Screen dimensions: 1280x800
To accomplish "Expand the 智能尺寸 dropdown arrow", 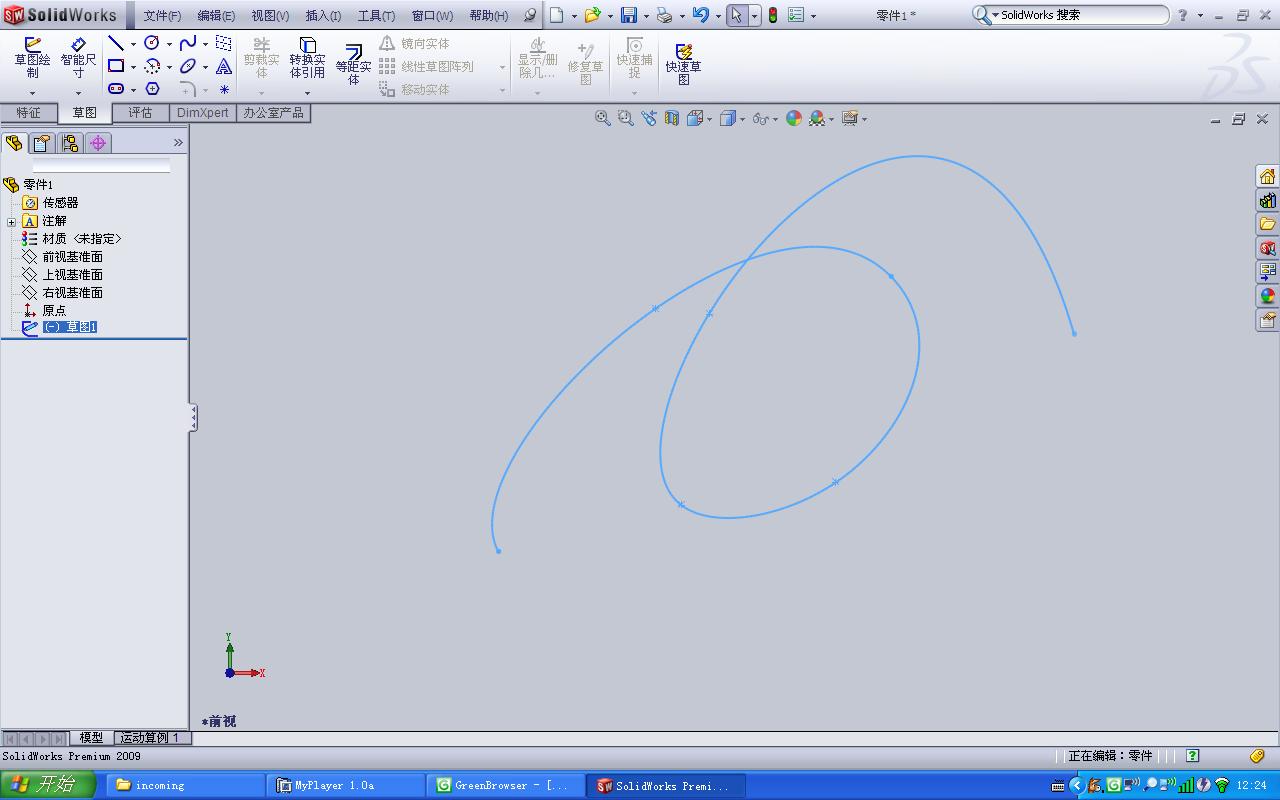I will (x=78, y=93).
